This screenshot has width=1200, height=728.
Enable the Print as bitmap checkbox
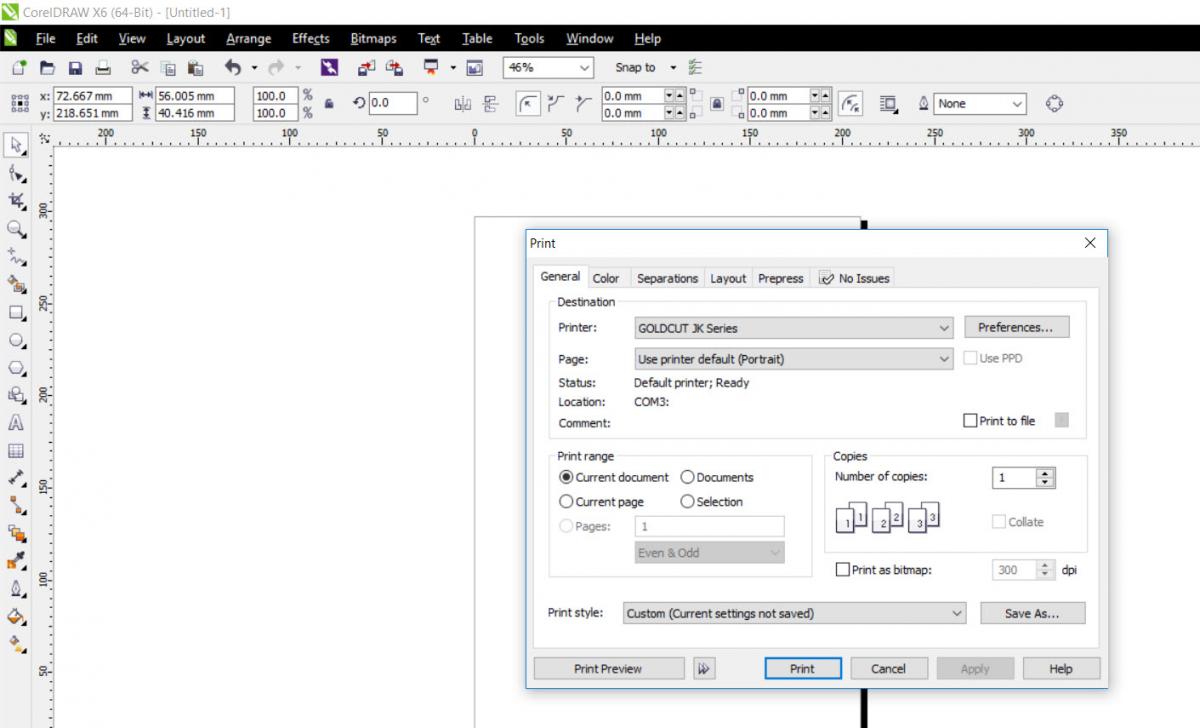pos(842,570)
